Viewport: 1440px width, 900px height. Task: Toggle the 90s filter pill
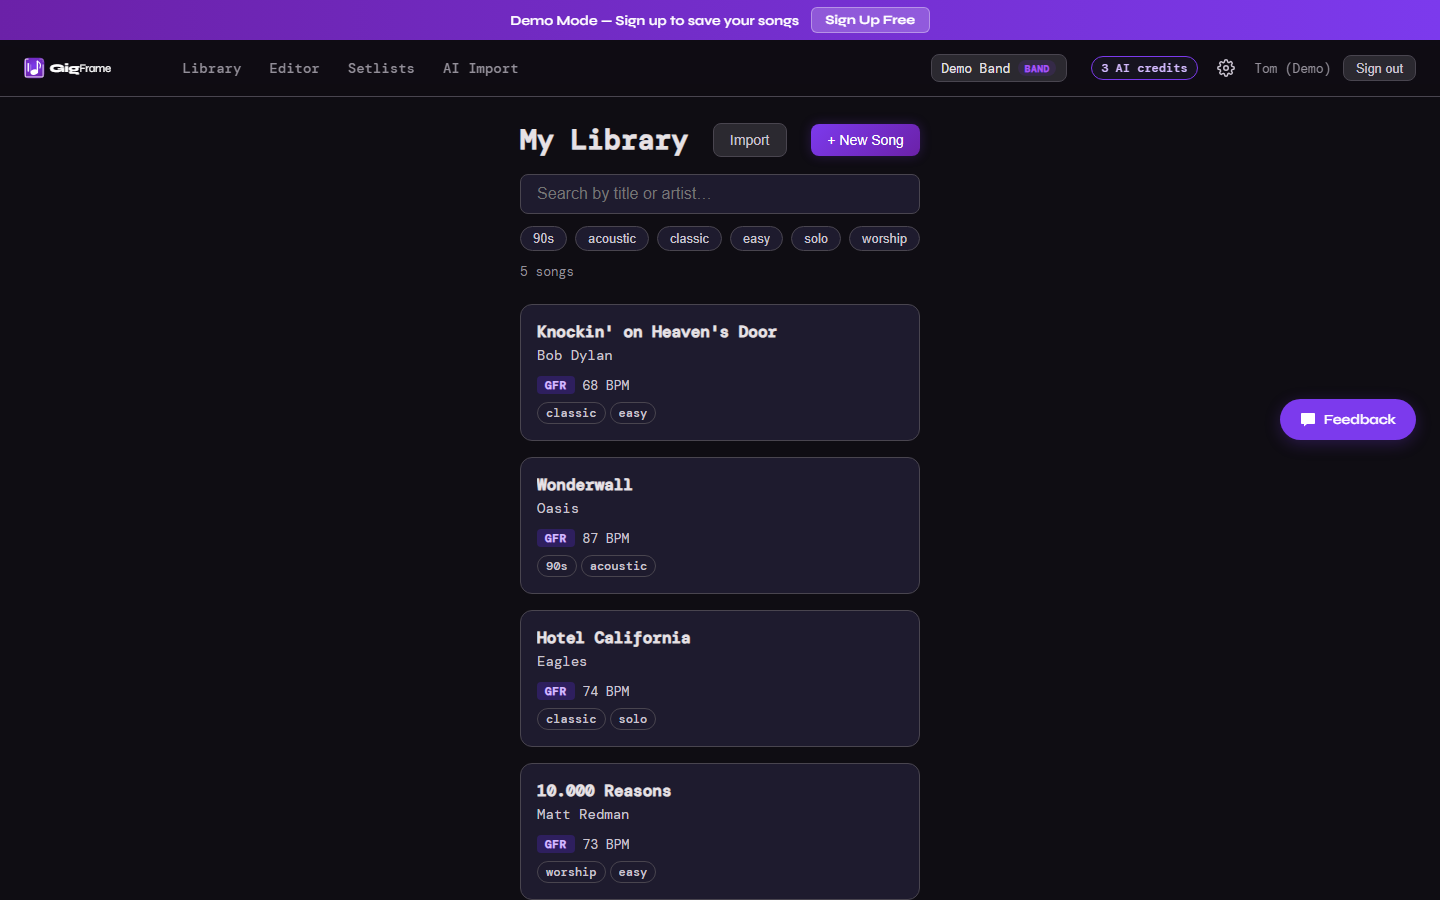point(543,238)
